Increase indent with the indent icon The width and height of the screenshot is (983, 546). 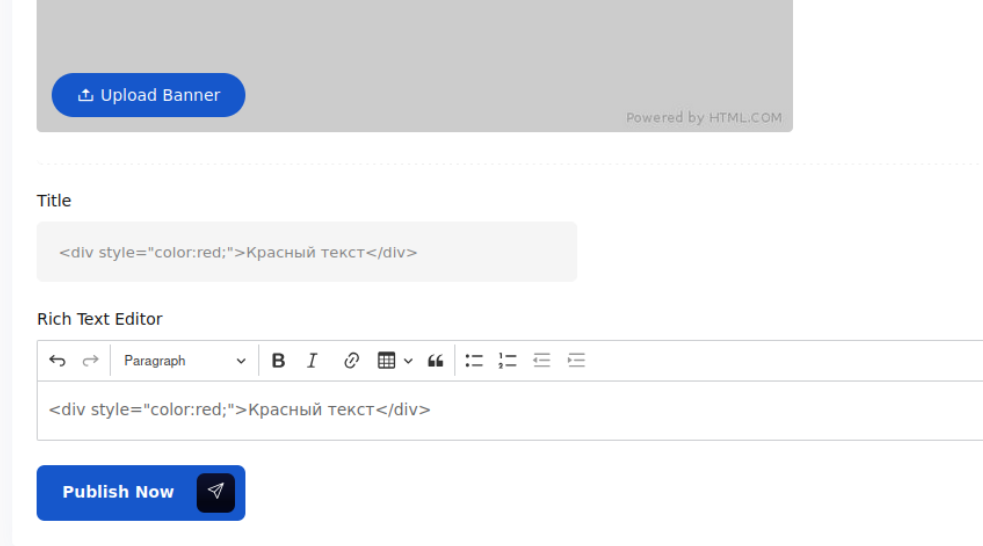pyautogui.click(x=576, y=361)
